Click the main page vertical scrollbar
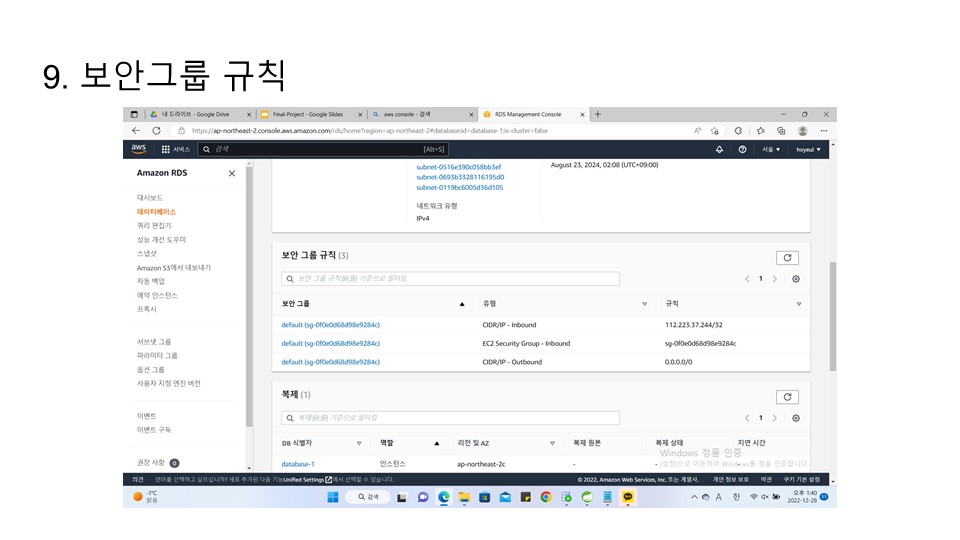 click(833, 316)
